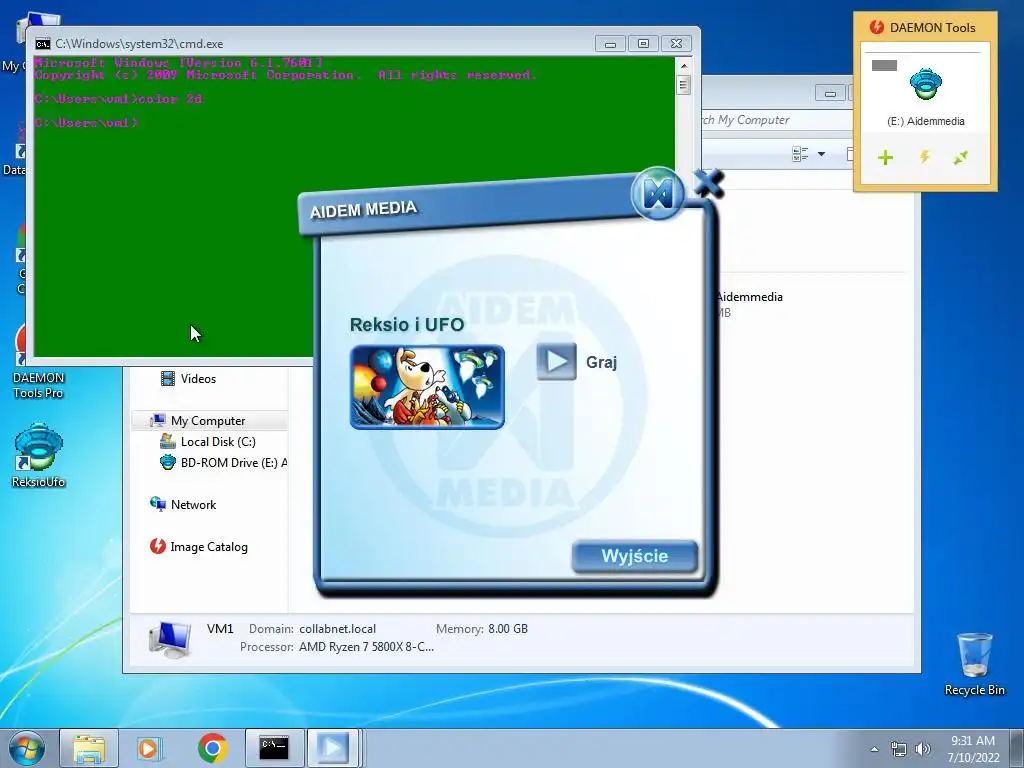Screen dimensions: 1024x768
Task: Click the green arrows unmount icon in gadget
Action: (x=961, y=157)
